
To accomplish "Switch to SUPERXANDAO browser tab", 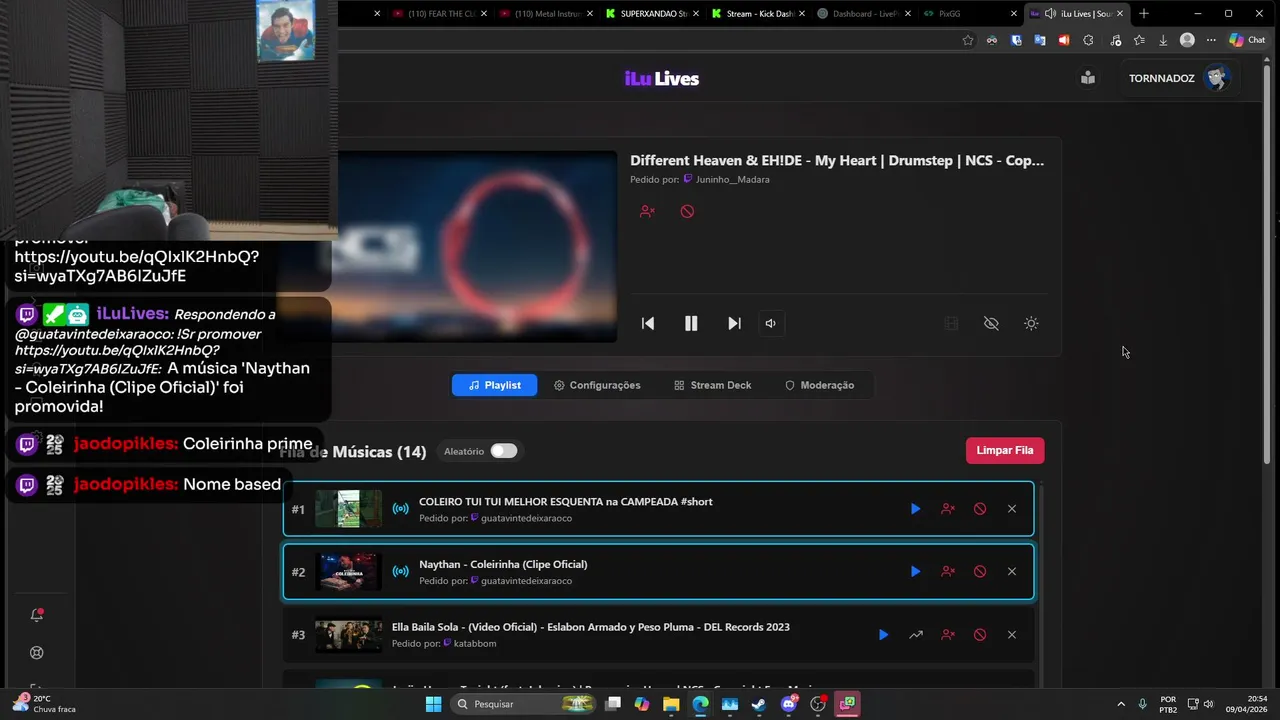I will click(x=647, y=14).
